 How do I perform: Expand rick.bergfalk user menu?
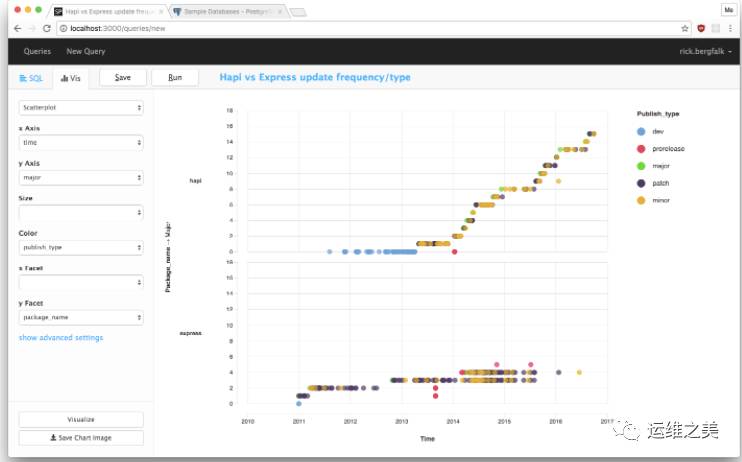pyautogui.click(x=705, y=51)
